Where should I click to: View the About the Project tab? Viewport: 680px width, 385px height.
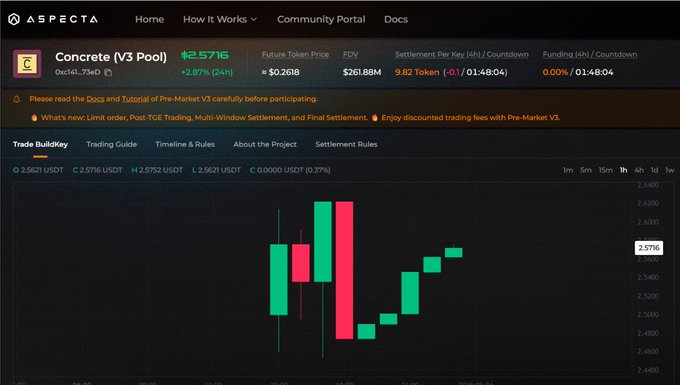[x=265, y=144]
